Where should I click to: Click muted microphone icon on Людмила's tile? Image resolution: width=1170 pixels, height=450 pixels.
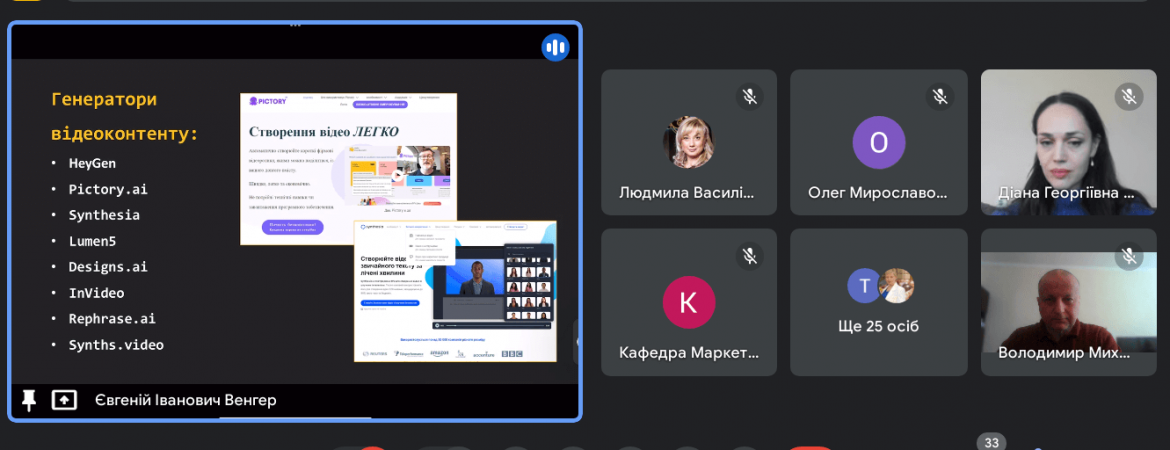tap(750, 96)
